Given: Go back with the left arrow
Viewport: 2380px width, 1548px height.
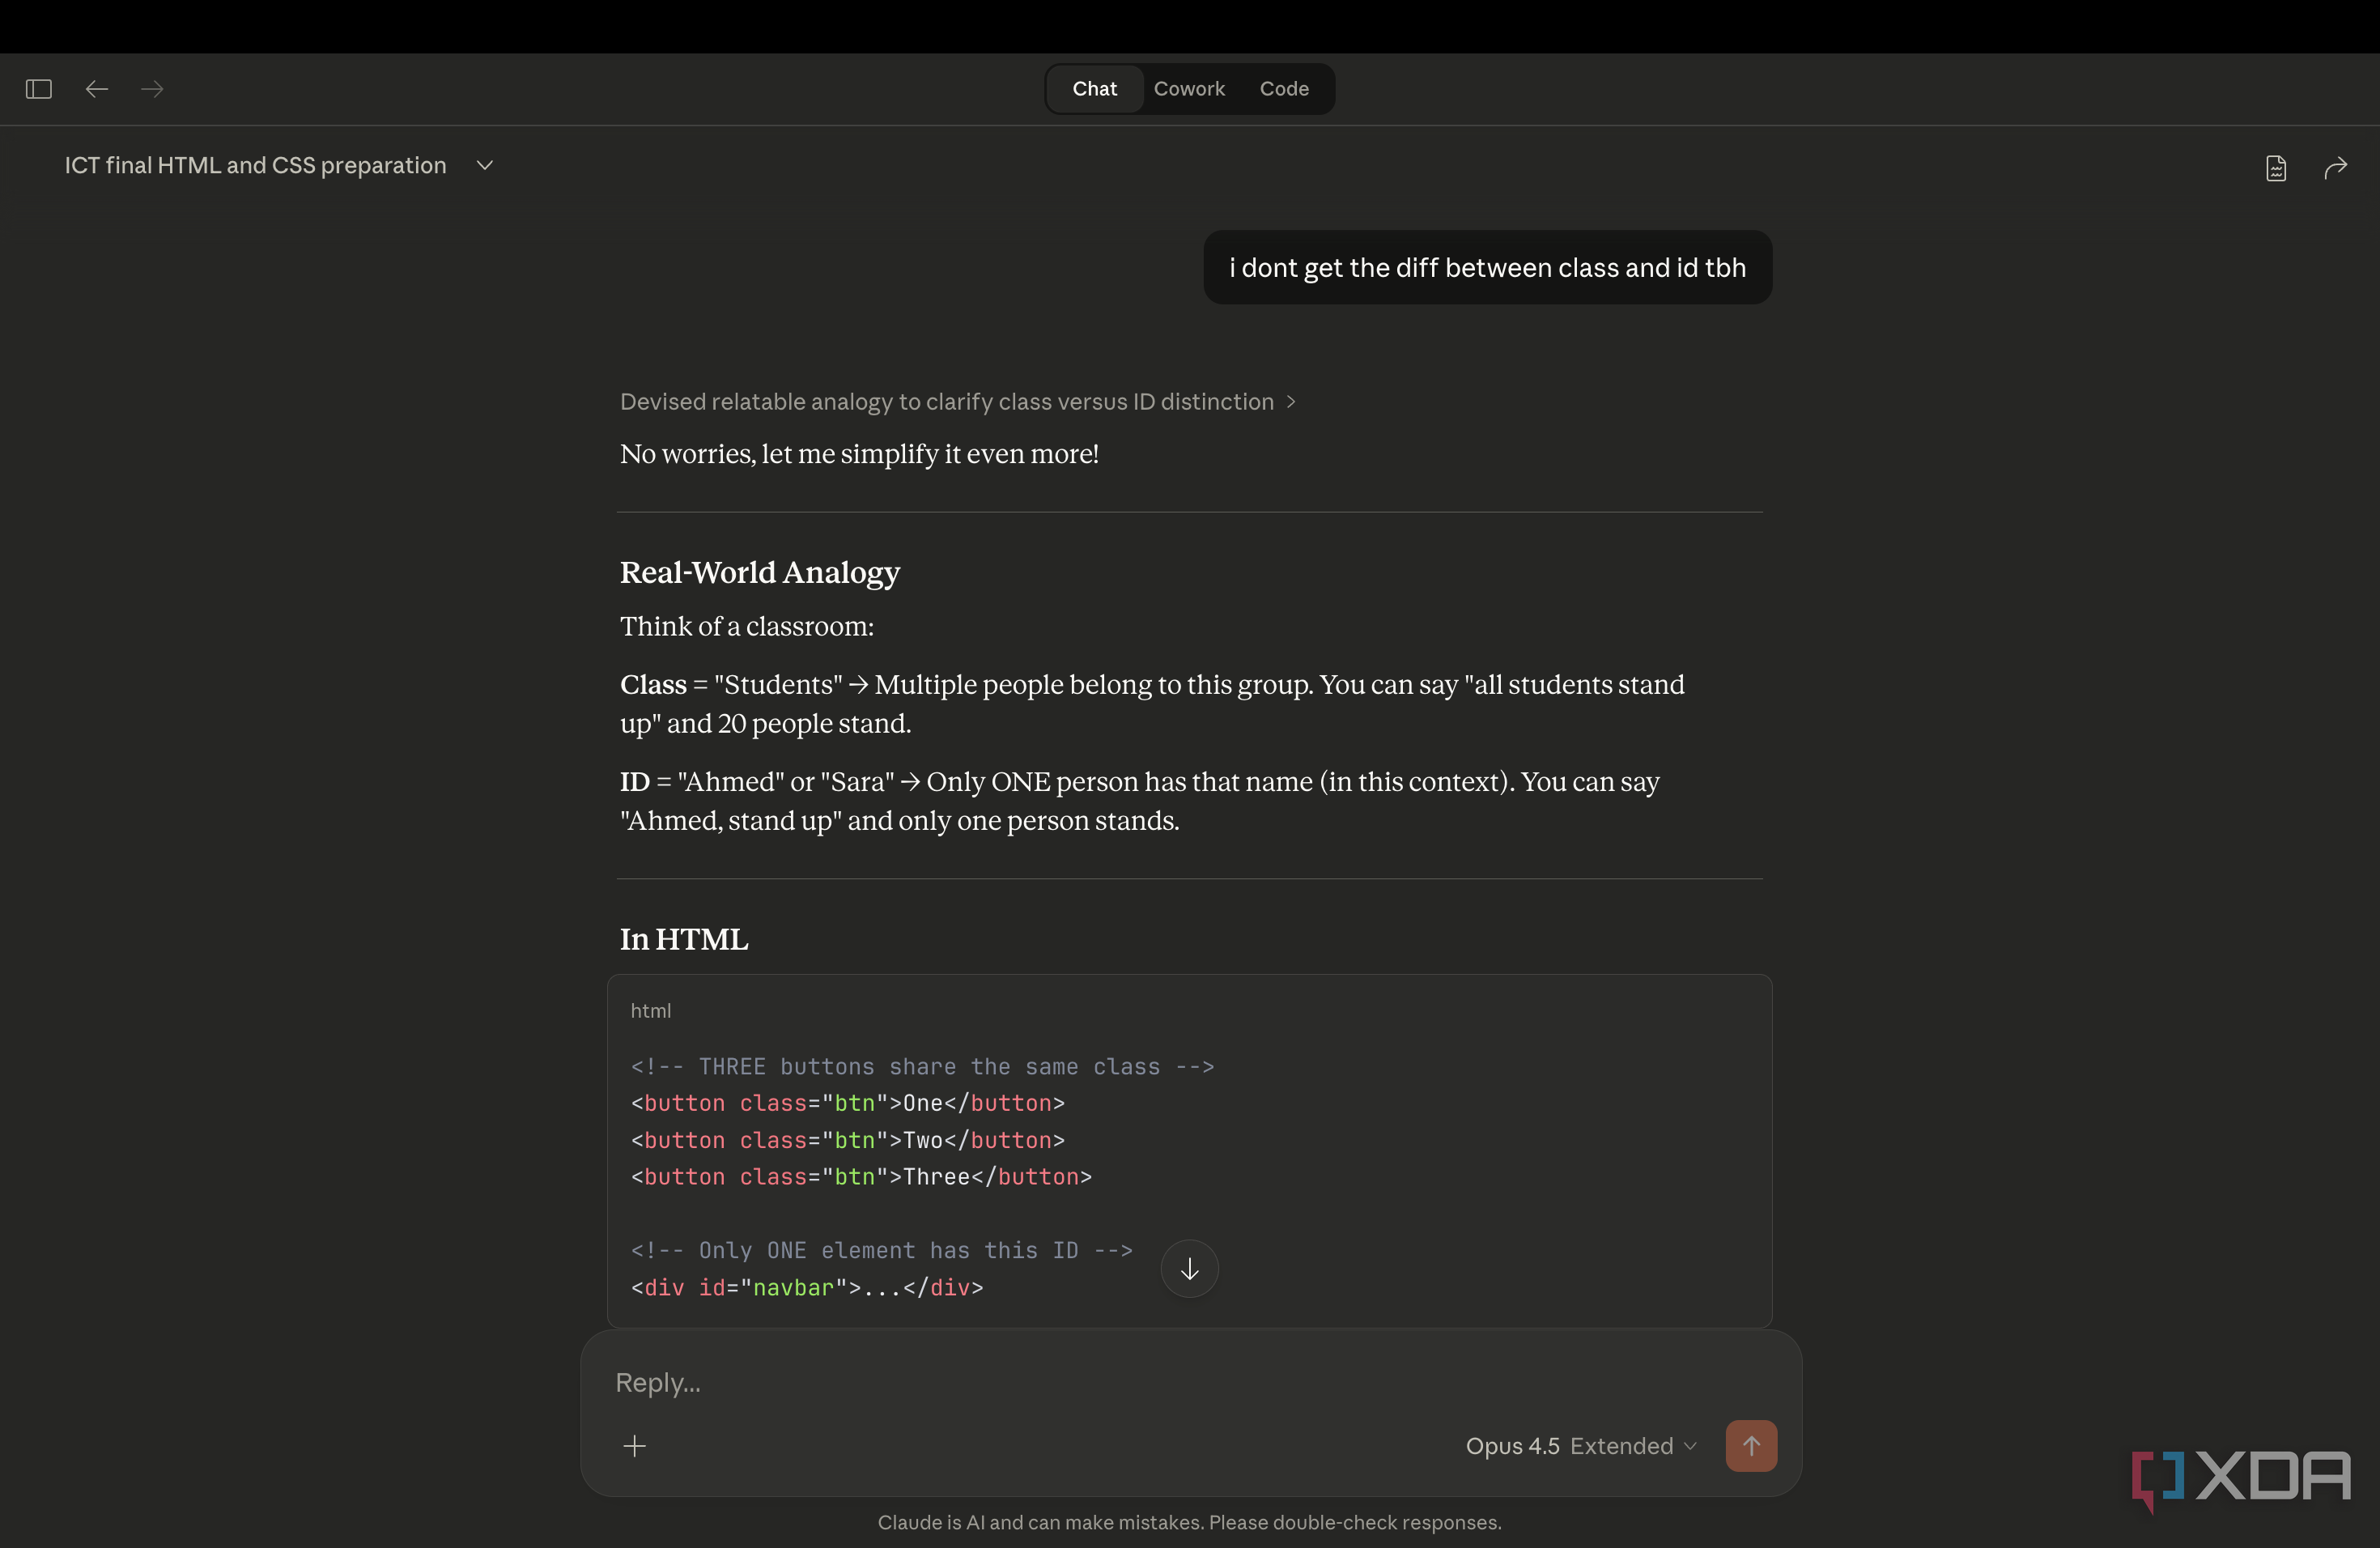Looking at the screenshot, I should (x=96, y=89).
